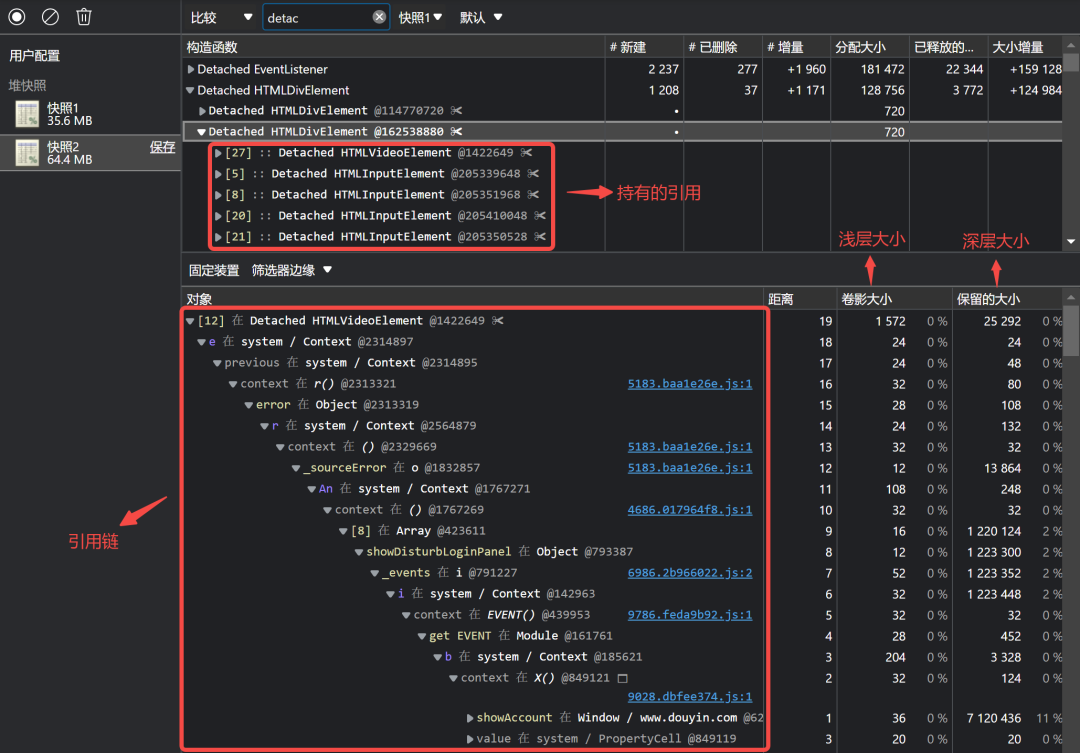The height and width of the screenshot is (753, 1080).
Task: Click scissors icon beside HTMLInputElement @205351968
Action: pyautogui.click(x=533, y=195)
